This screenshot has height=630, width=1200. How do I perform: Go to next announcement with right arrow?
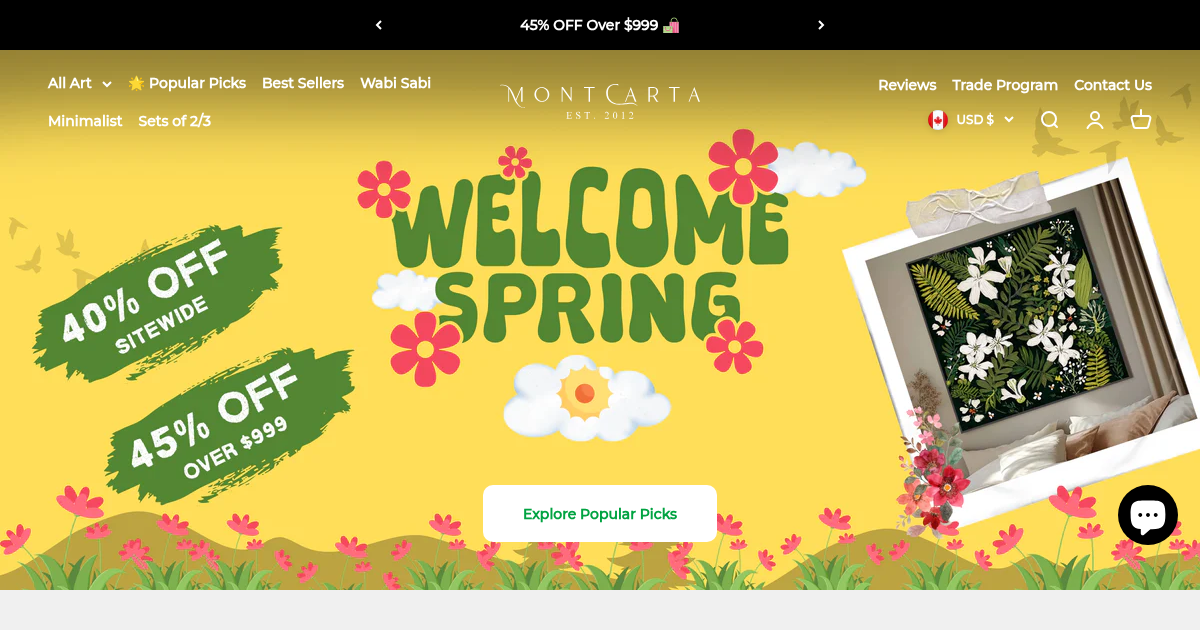821,25
